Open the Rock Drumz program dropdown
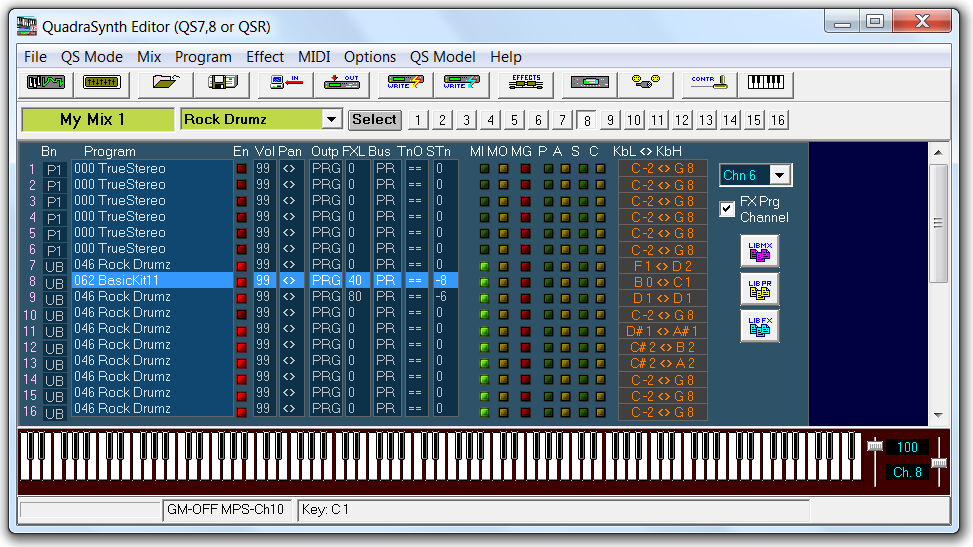The width and height of the screenshot is (973, 547). (x=332, y=120)
